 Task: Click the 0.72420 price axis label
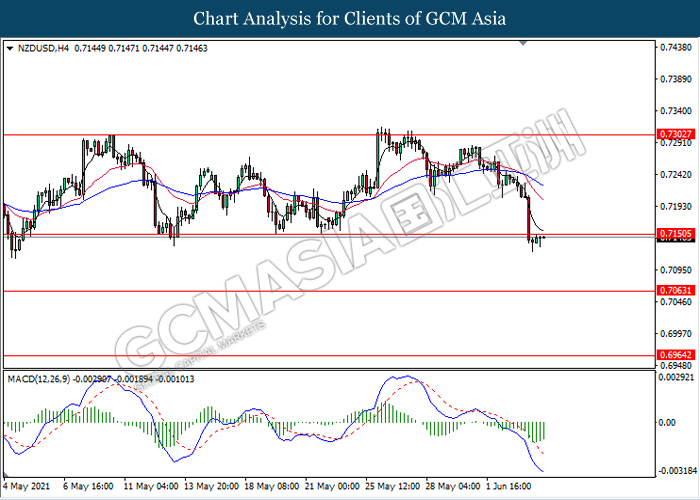pyautogui.click(x=676, y=174)
